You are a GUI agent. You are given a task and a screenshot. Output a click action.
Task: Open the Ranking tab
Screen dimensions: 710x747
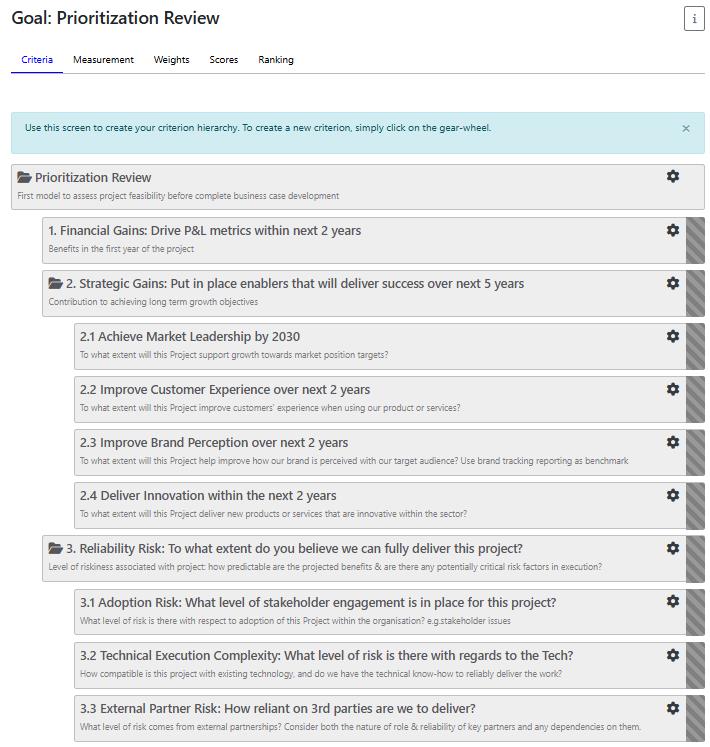click(x=276, y=60)
